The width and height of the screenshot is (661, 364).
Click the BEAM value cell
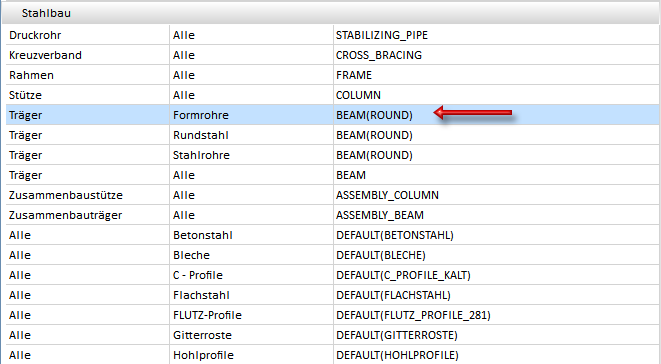coord(496,175)
